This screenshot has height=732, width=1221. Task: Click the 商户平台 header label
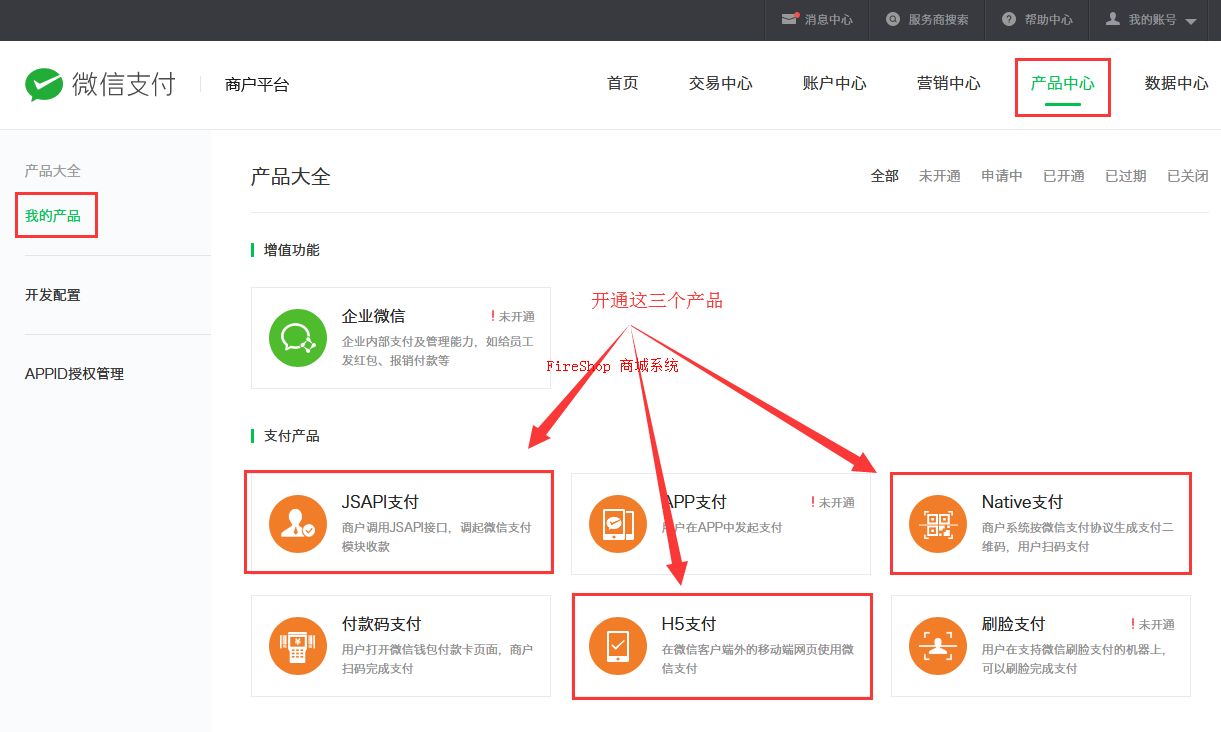click(x=257, y=85)
